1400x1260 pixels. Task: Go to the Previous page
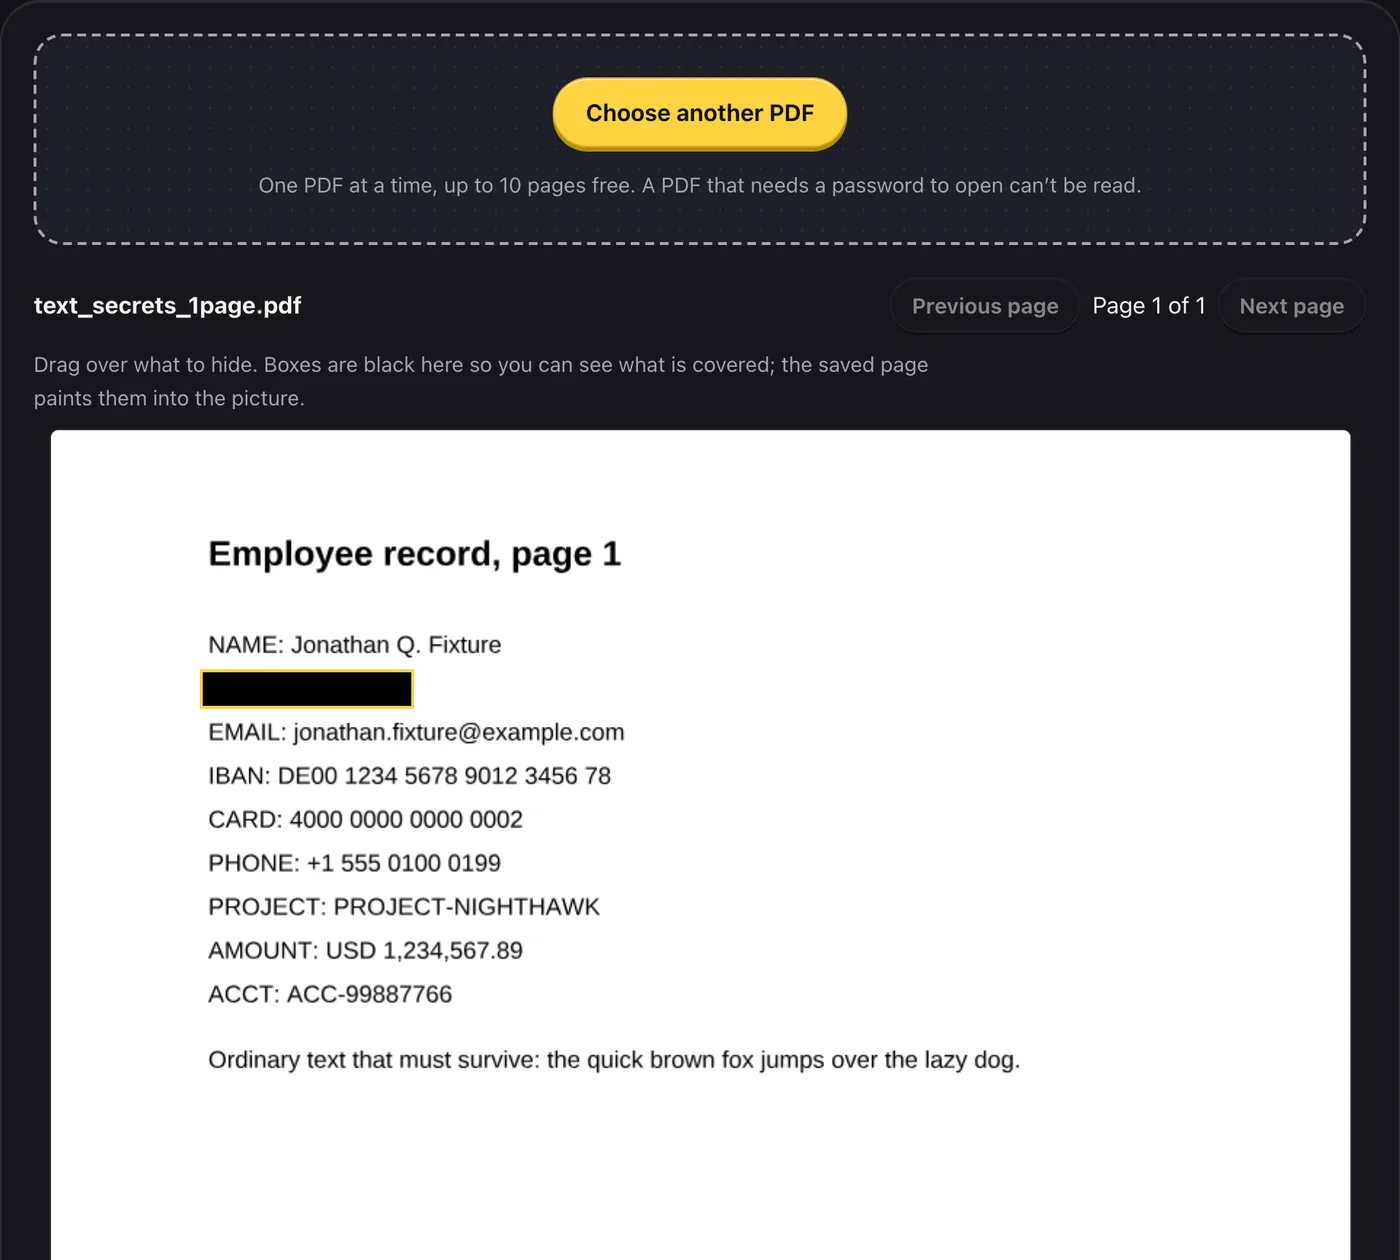[x=985, y=306]
